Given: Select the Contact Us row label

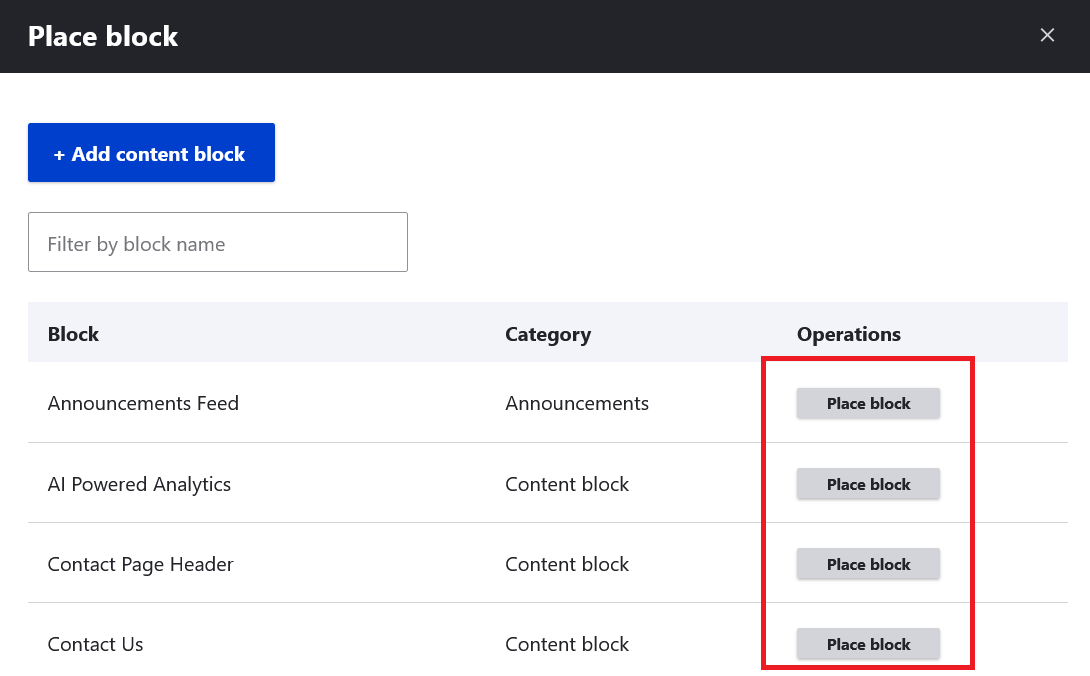Looking at the screenshot, I should pyautogui.click(x=95, y=643).
